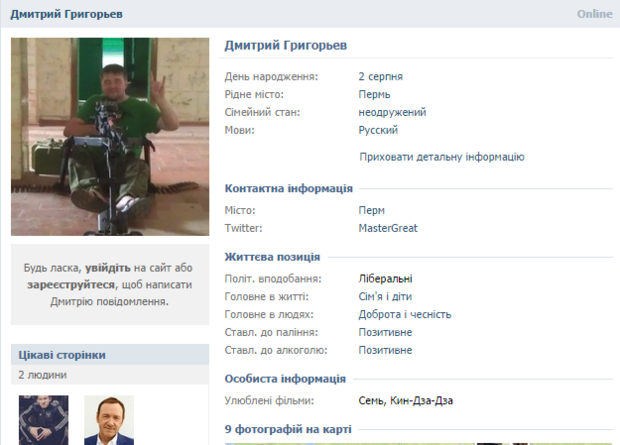Screen dimensions: 620x445
Task: Click the Online status label
Action: pos(594,14)
